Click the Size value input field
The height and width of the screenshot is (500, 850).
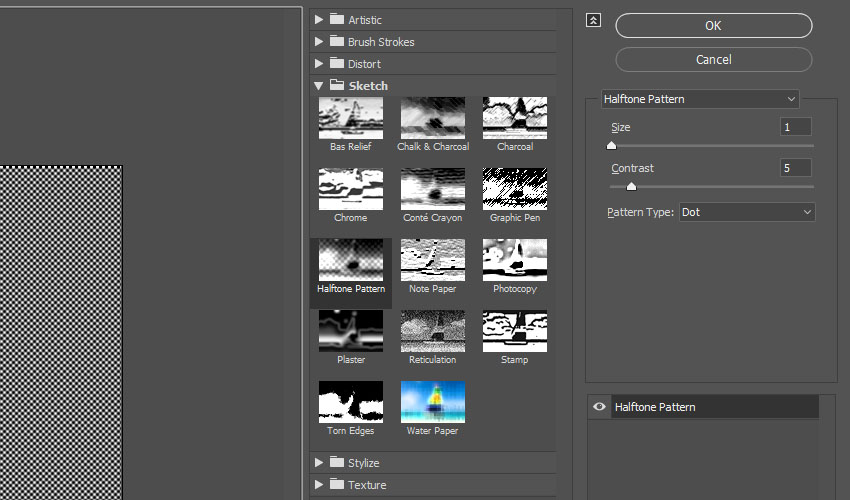pyautogui.click(x=795, y=127)
